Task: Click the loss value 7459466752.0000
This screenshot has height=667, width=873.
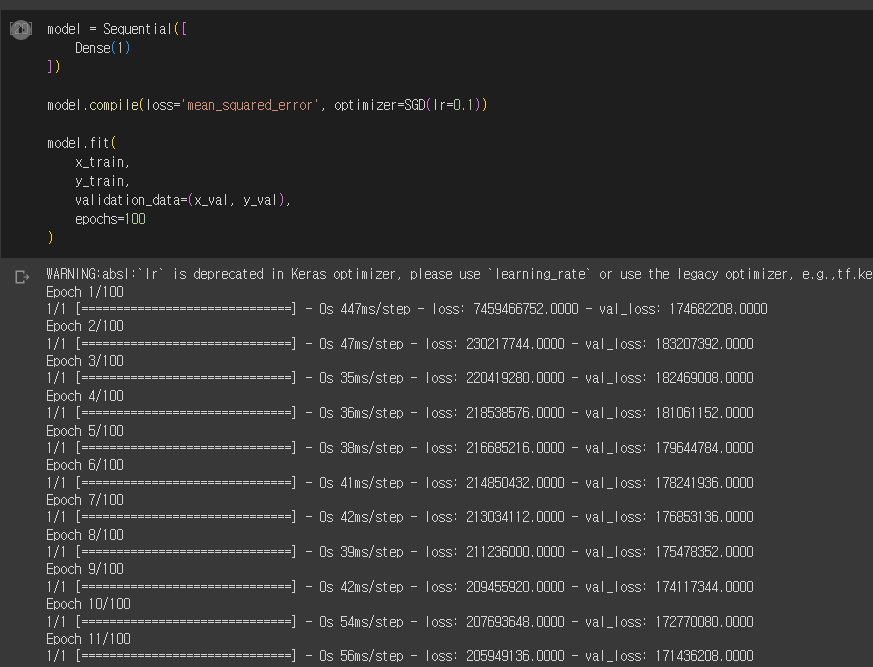Action: click(526, 309)
